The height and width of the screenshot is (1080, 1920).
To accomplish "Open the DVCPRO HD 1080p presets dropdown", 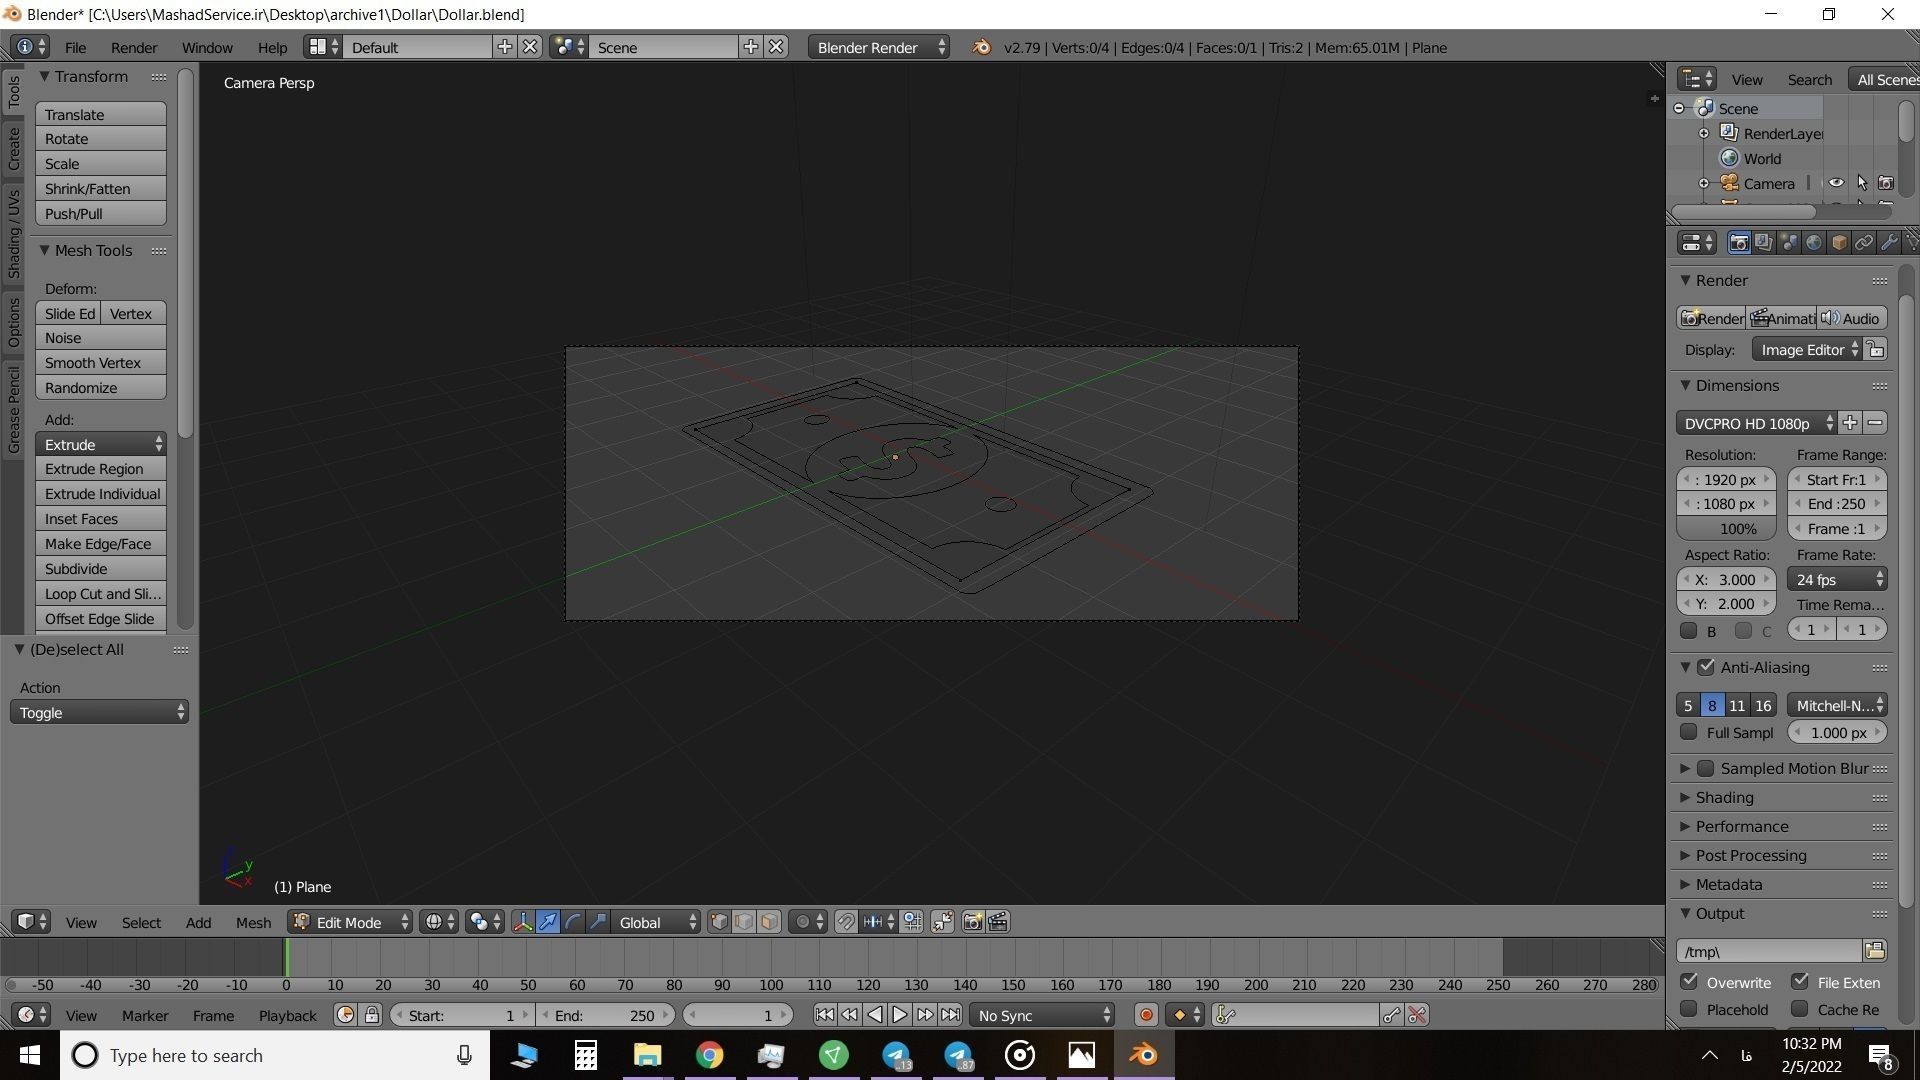I will click(1756, 423).
